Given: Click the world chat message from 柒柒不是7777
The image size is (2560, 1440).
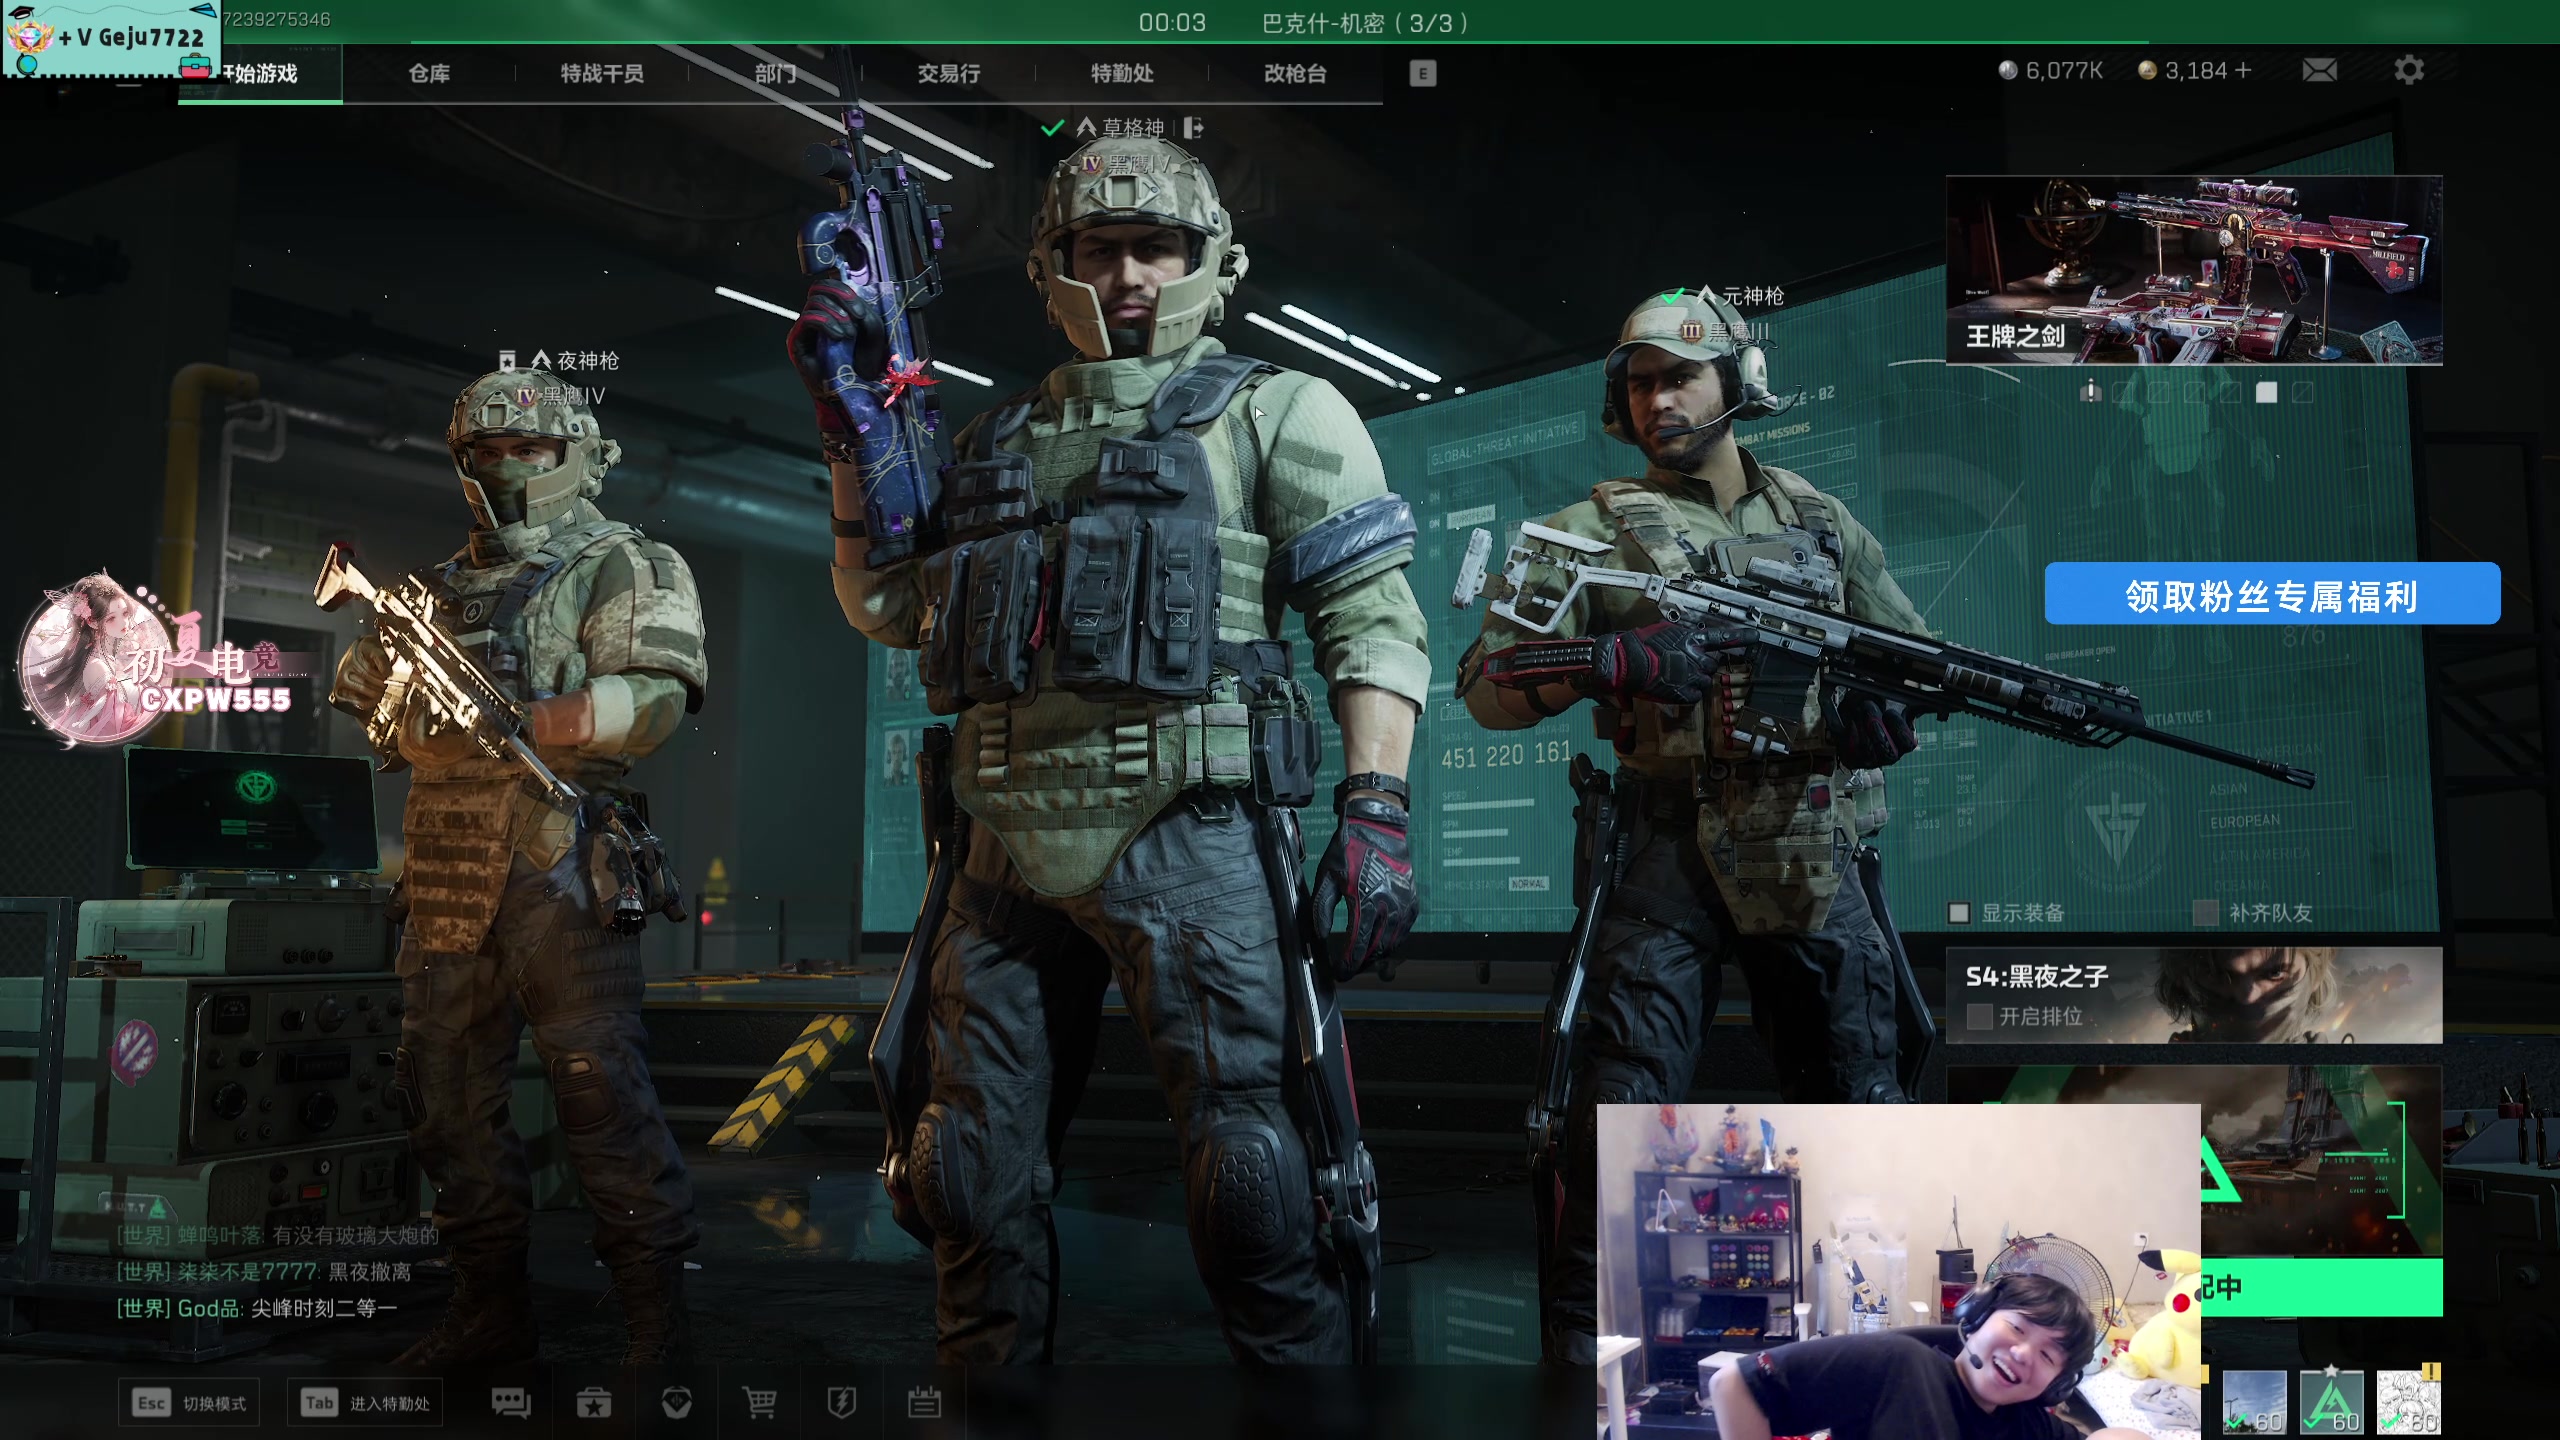Looking at the screenshot, I should click(x=264, y=1272).
